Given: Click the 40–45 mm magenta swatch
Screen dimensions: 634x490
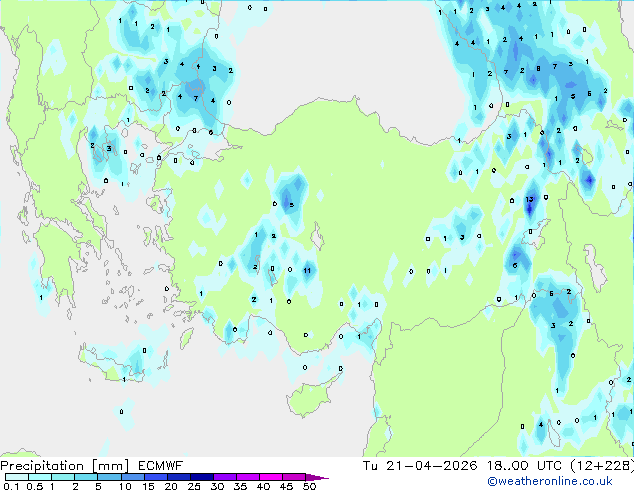Looking at the screenshot, I should [271, 477].
